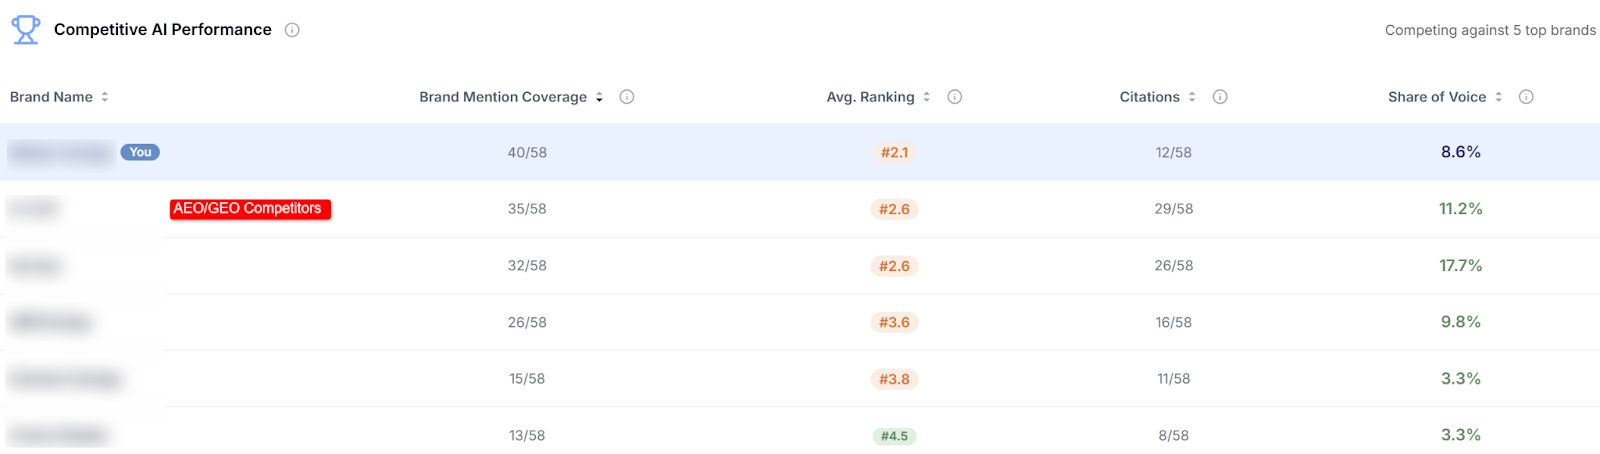Select the 40/58 brand mention coverage cell
The width and height of the screenshot is (1600, 454).
point(527,153)
